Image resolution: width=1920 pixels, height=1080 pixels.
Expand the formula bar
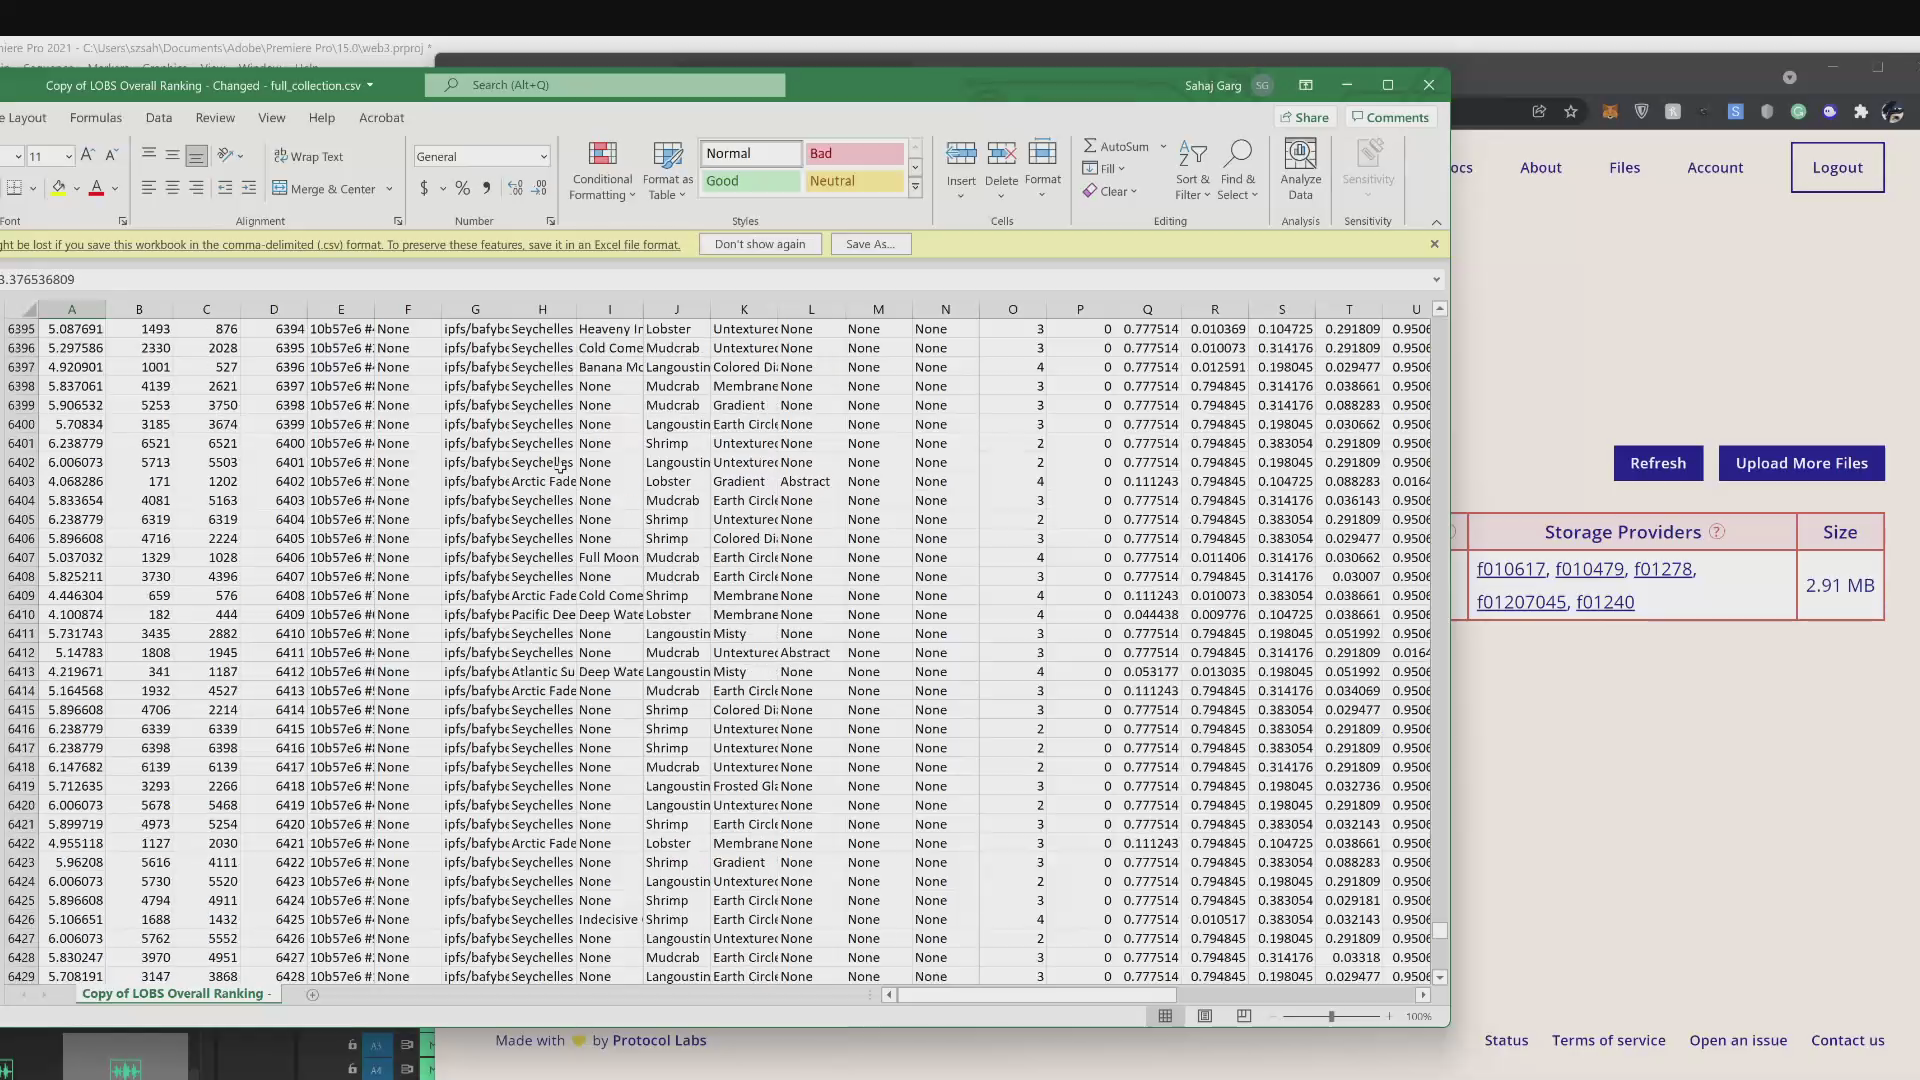[1436, 280]
